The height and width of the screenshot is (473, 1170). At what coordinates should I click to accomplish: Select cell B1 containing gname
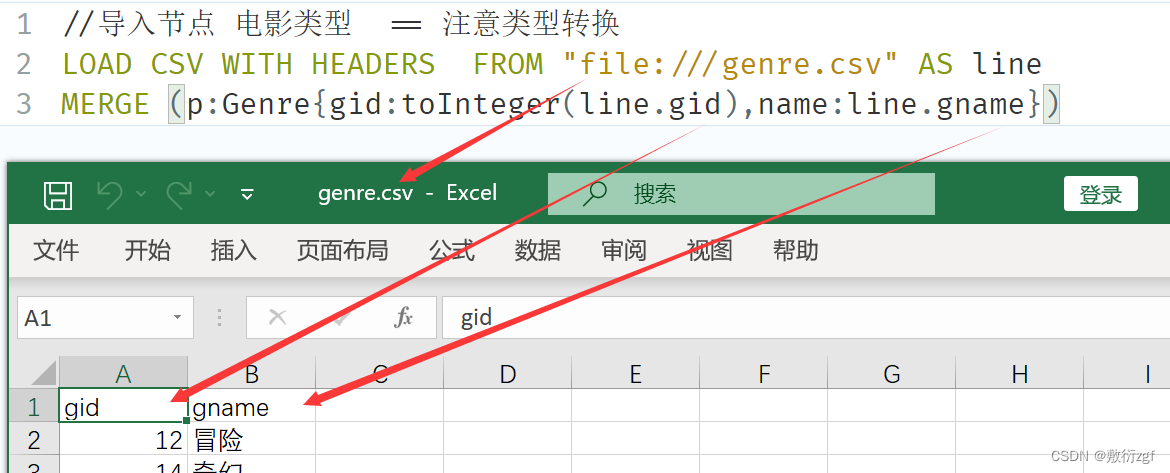[x=251, y=407]
